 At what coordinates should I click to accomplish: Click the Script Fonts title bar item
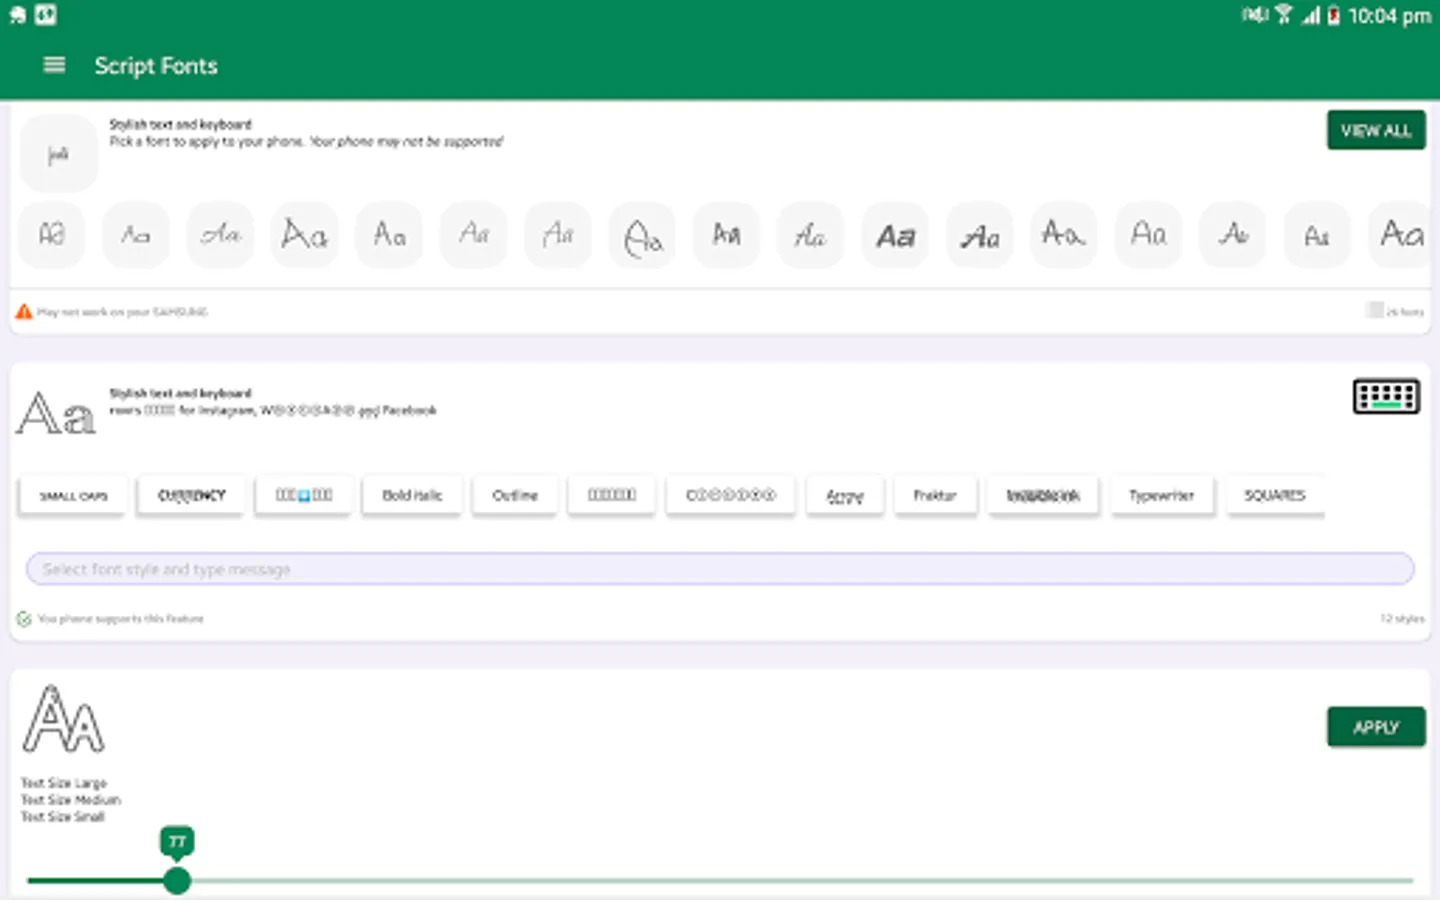click(x=156, y=66)
